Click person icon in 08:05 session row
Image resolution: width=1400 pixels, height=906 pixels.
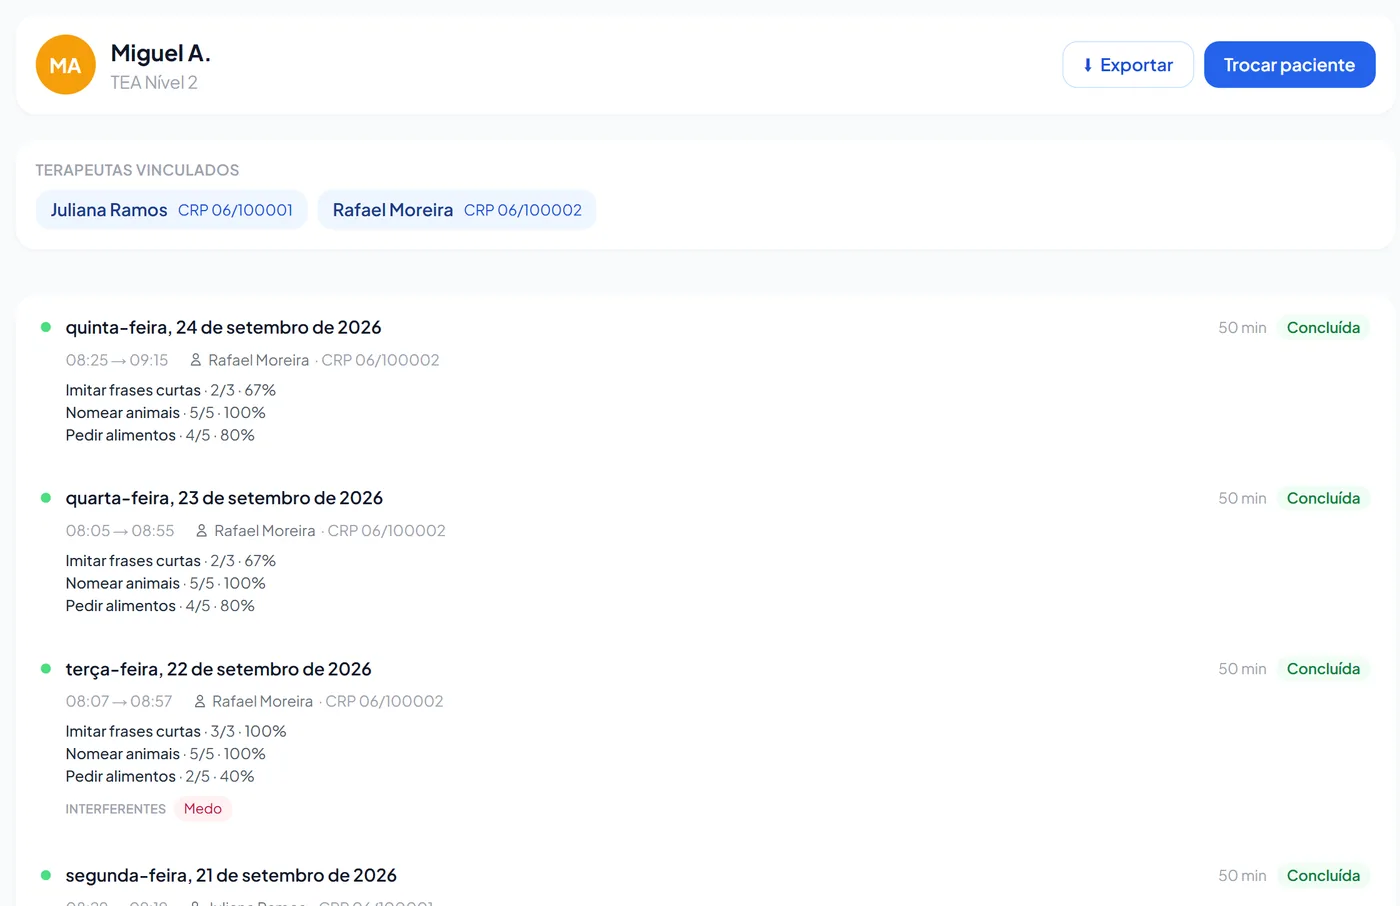click(x=202, y=531)
